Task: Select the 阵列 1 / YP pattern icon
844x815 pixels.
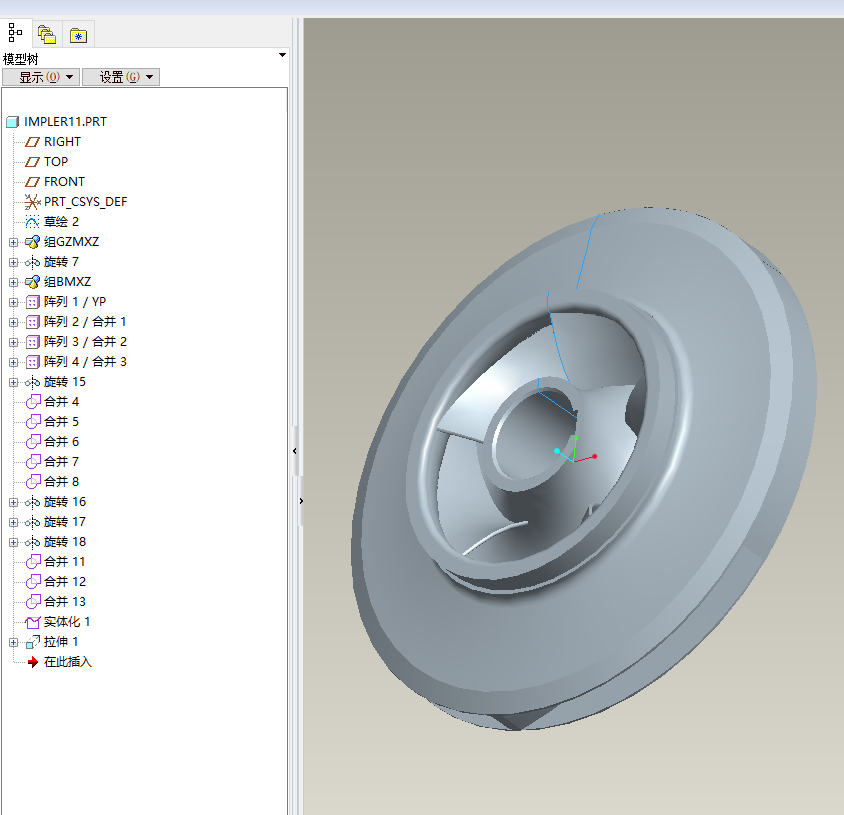Action: (x=32, y=302)
